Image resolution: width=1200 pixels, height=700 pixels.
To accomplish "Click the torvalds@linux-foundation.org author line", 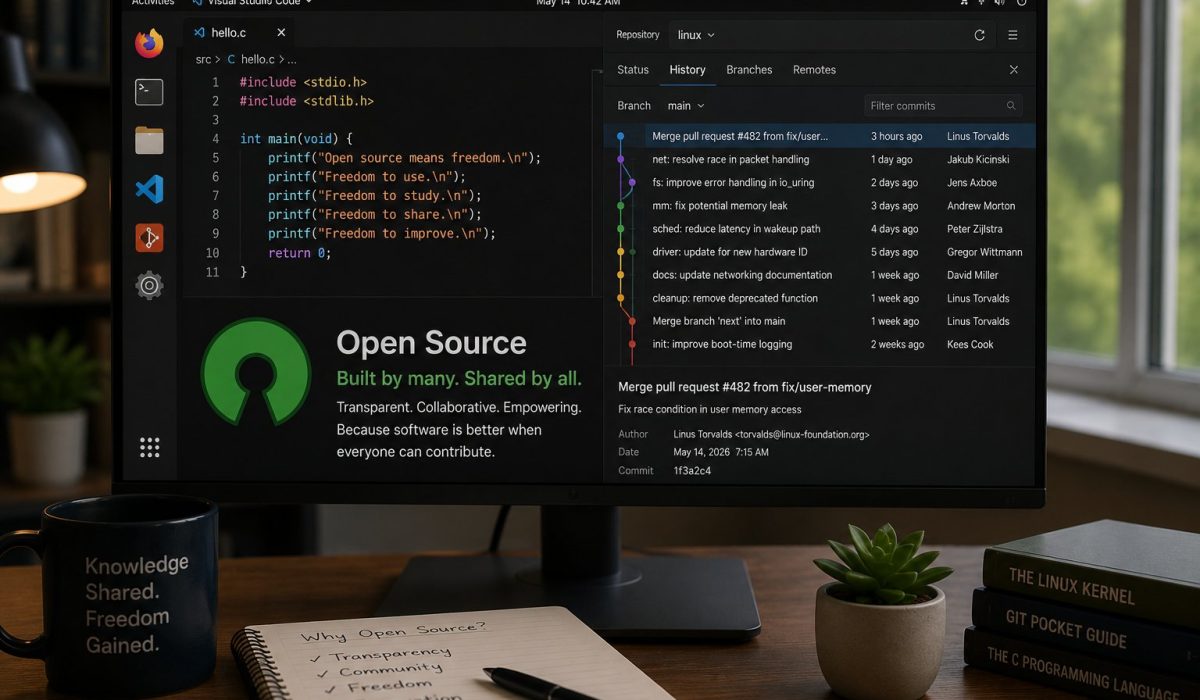I will pos(771,435).
